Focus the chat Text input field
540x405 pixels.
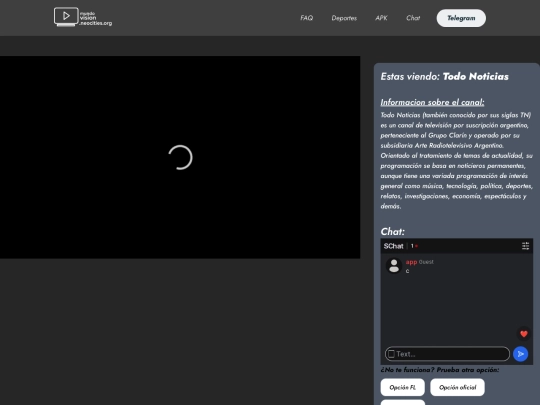pos(447,354)
